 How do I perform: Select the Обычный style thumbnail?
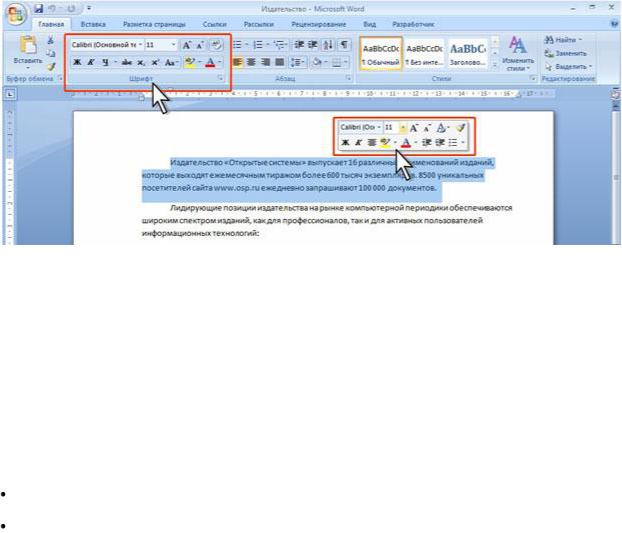381,54
